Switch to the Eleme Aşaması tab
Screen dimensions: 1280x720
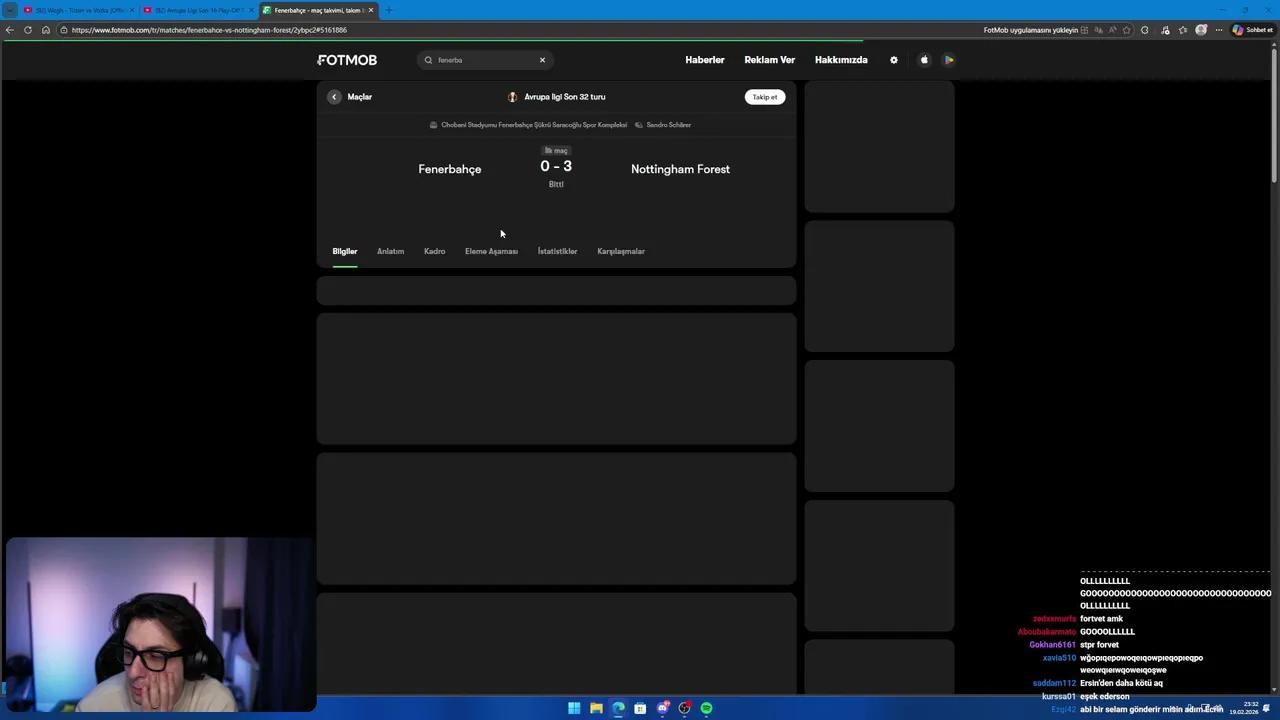coord(491,251)
